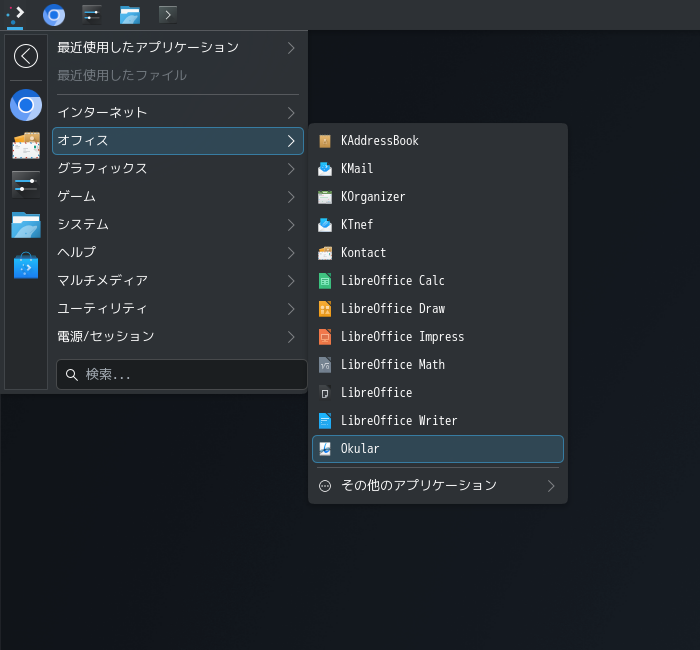
Task: Open the ユーティリティ category
Action: coord(178,309)
